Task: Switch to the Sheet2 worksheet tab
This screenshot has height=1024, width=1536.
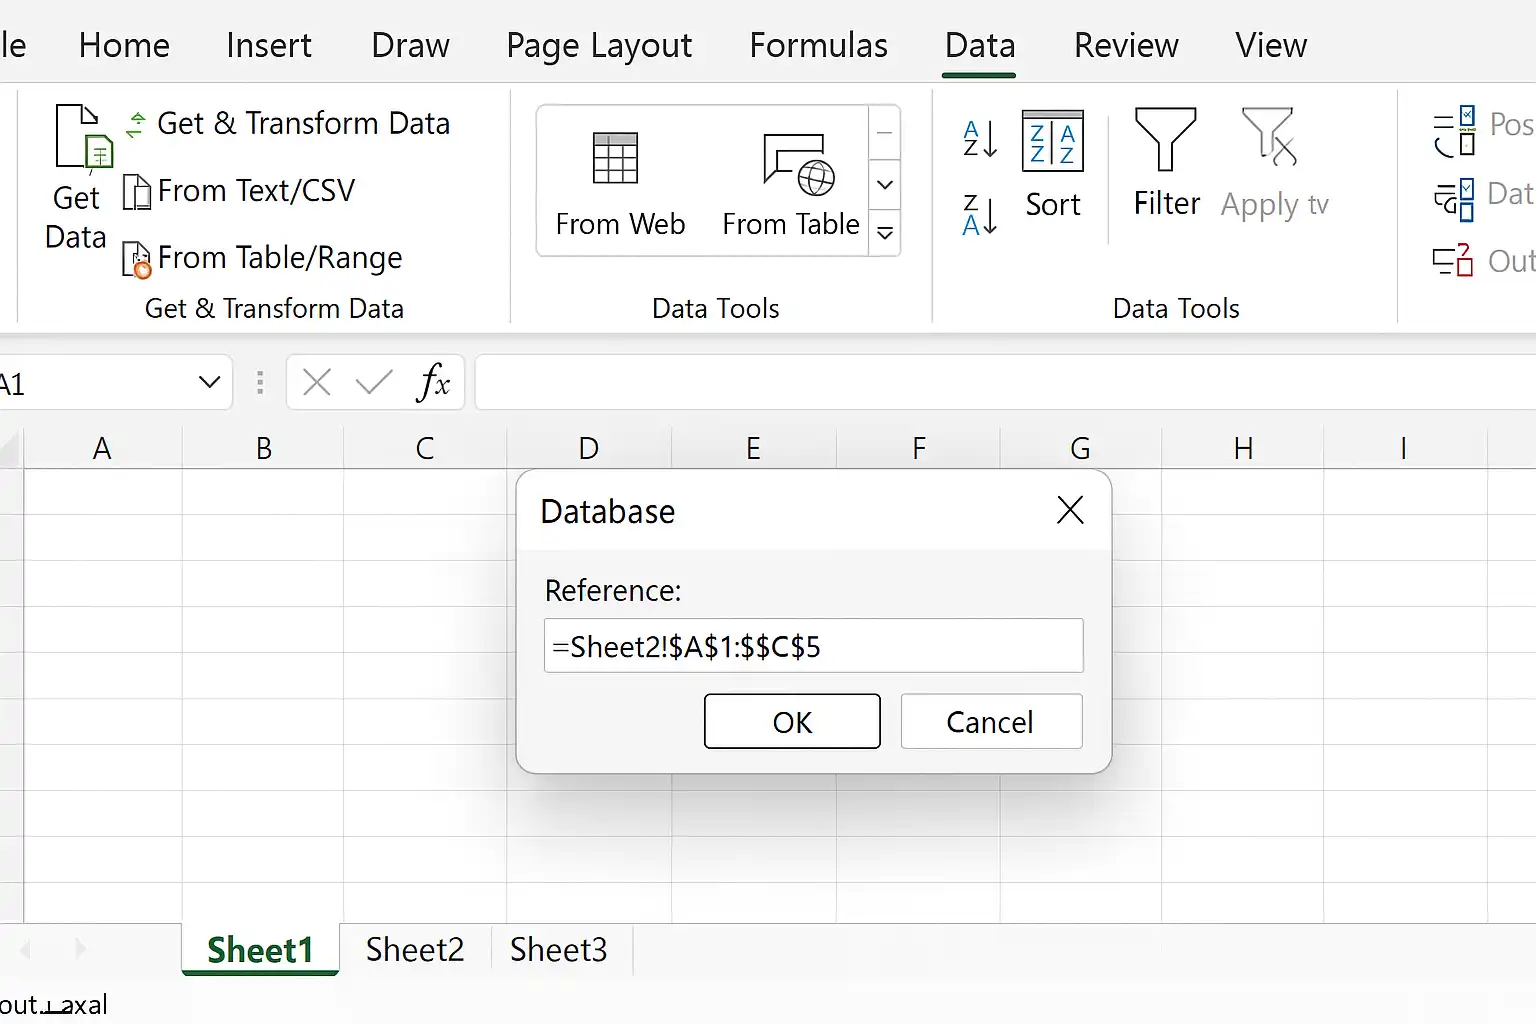Action: point(415,949)
